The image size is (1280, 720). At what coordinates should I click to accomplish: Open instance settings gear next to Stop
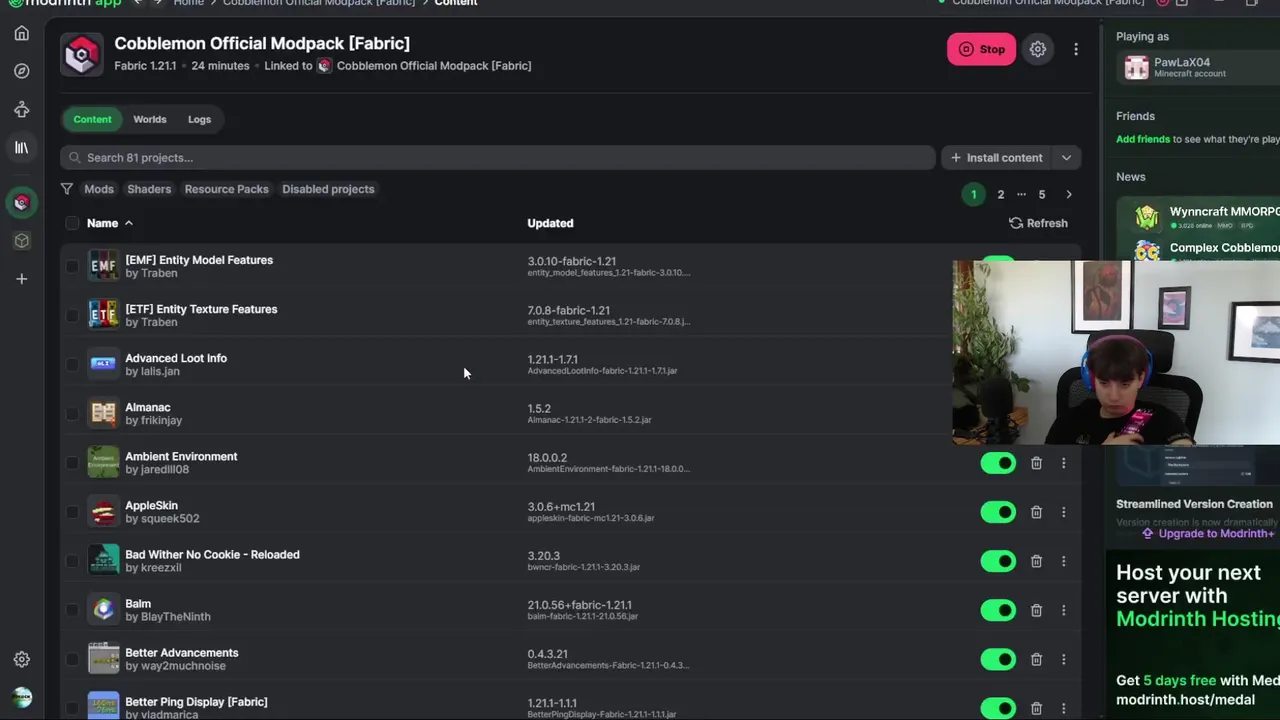[1038, 49]
